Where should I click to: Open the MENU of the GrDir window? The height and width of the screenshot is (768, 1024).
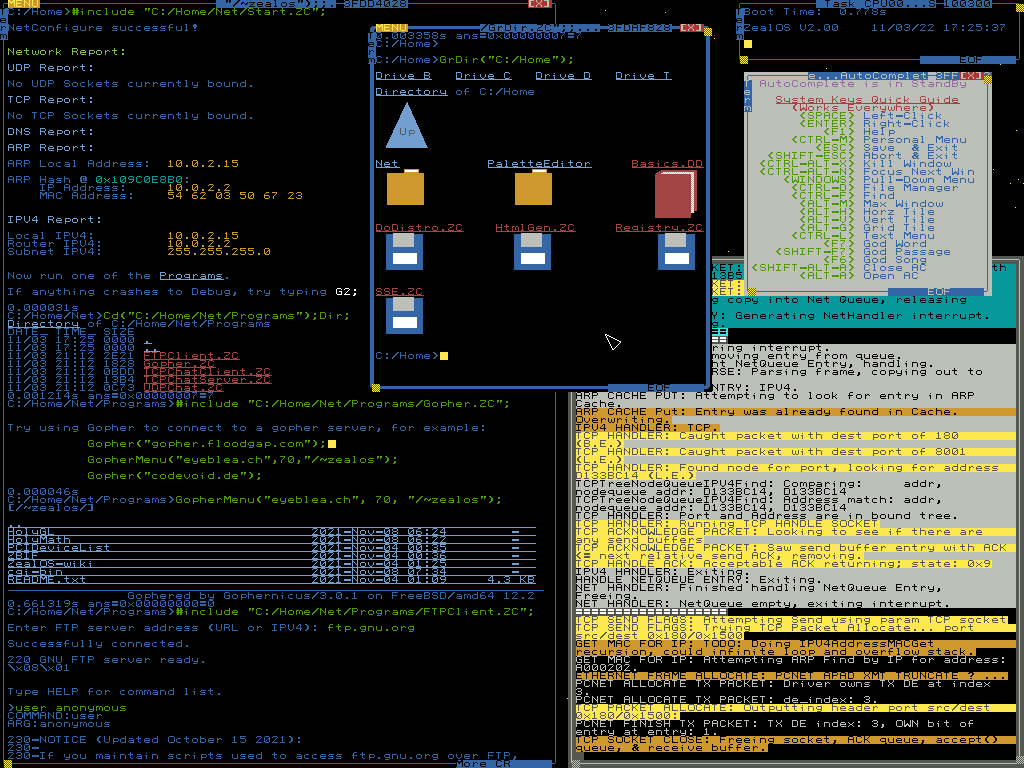click(391, 28)
